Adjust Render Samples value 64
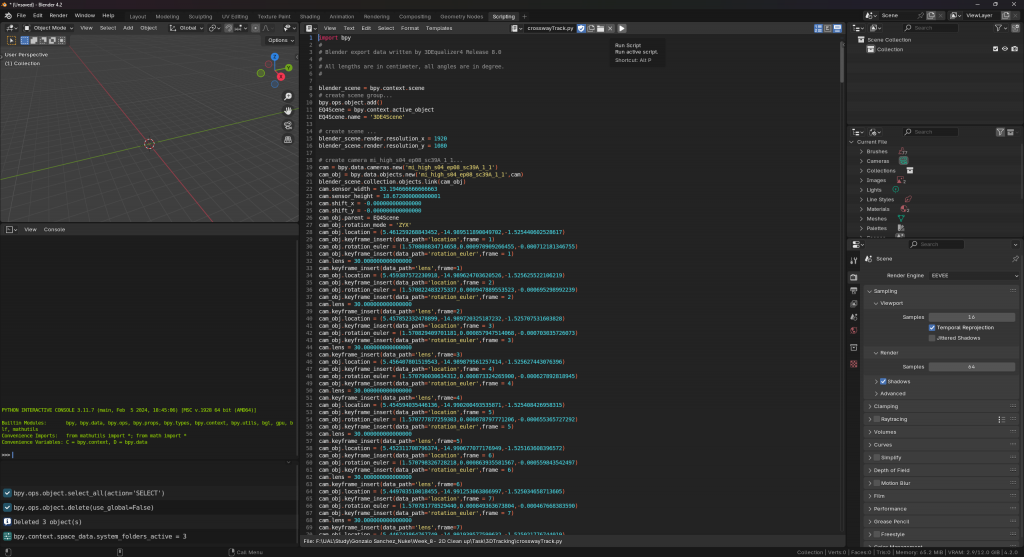1024x557 pixels. point(972,367)
